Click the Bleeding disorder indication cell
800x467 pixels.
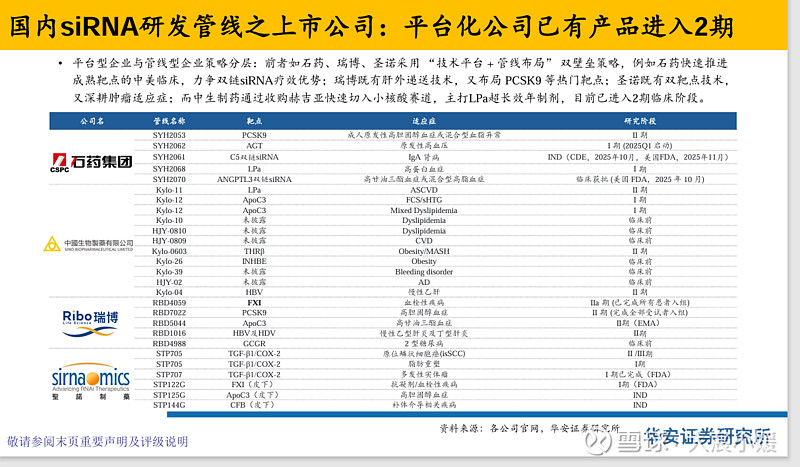click(x=424, y=272)
